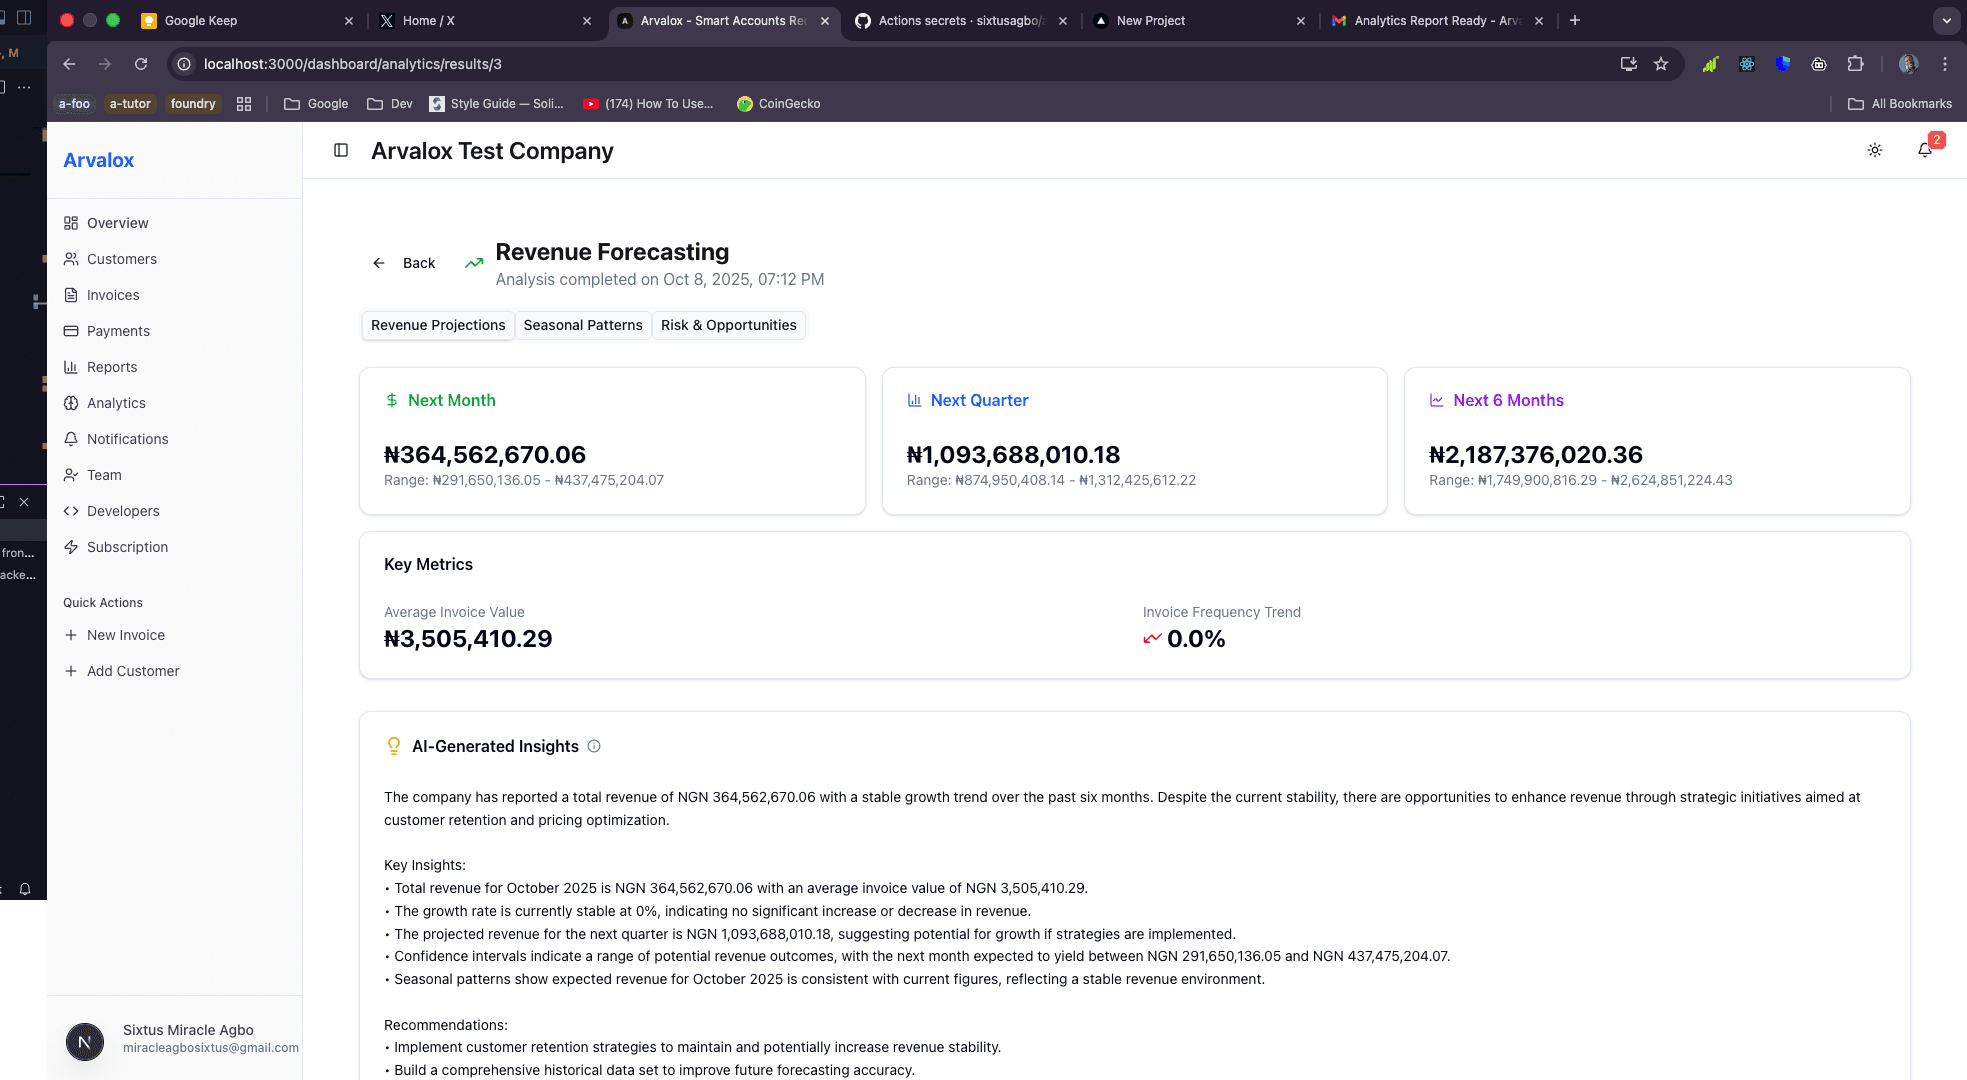The image size is (1967, 1080).
Task: Toggle the sidebar collapse icon
Action: click(341, 150)
